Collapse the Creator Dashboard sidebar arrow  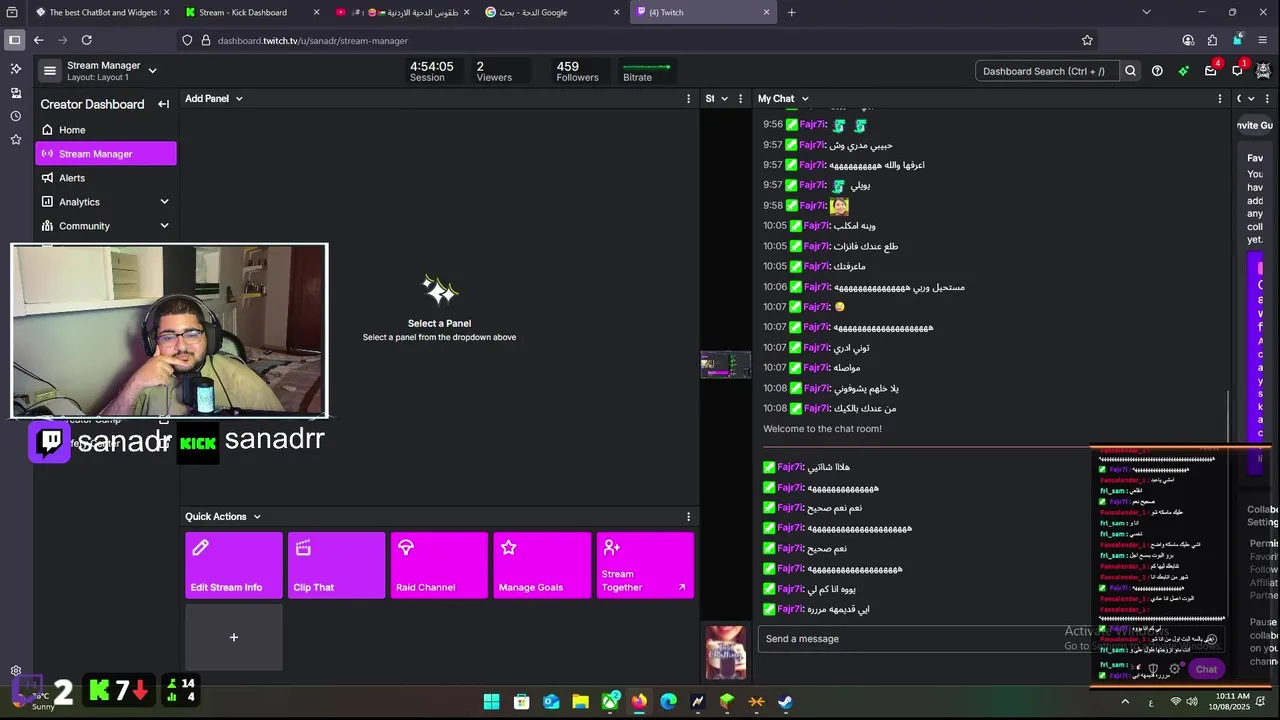[163, 104]
